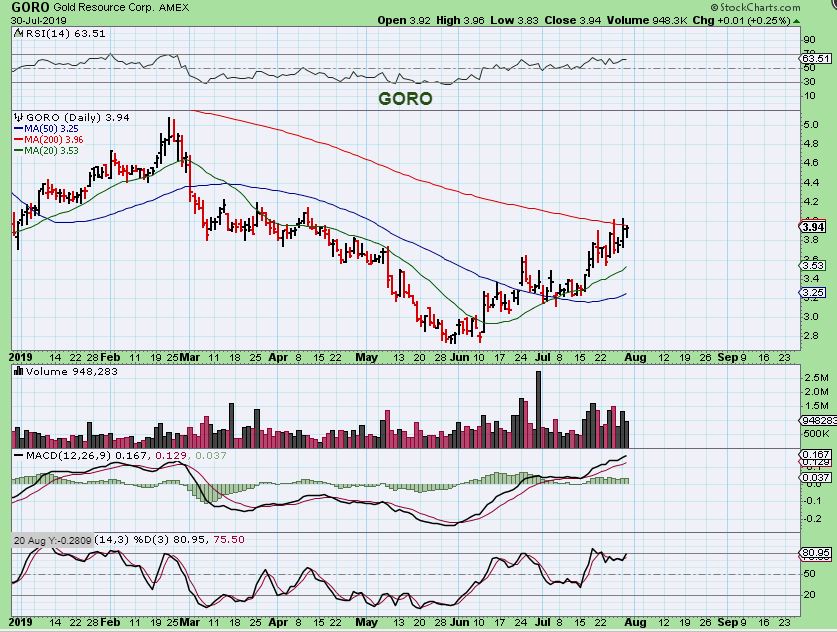Click the candlestick icon before GORO (Daily)

point(19,117)
